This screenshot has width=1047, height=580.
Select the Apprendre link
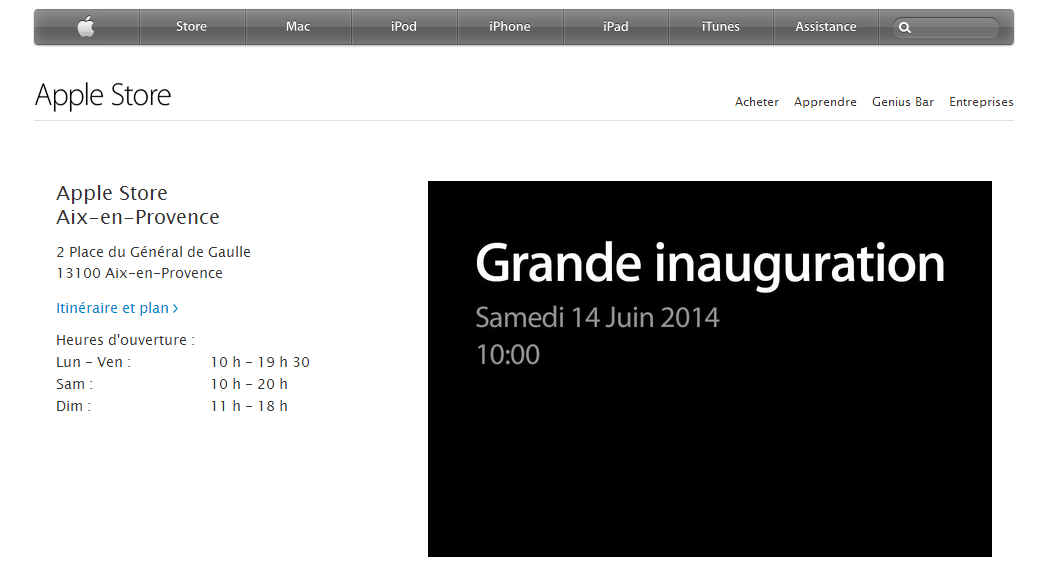coord(825,102)
